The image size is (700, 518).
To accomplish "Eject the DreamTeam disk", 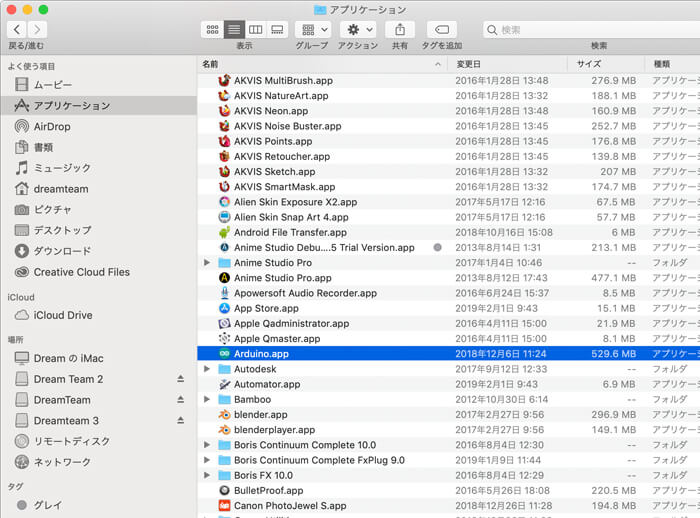I will tap(180, 399).
